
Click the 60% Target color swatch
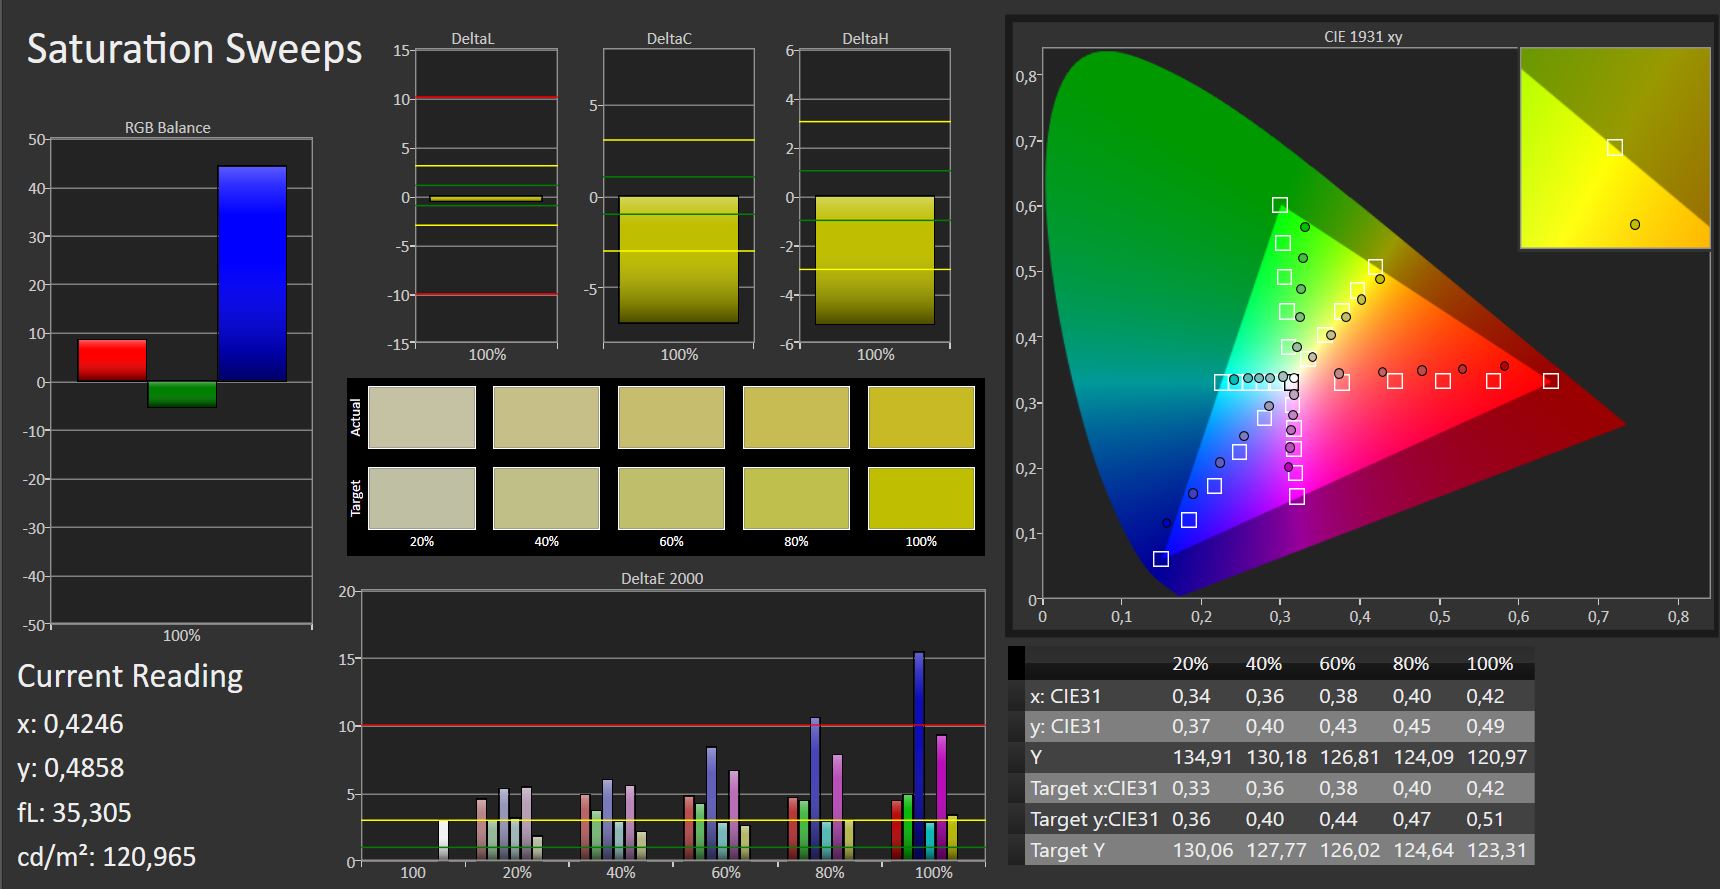671,498
